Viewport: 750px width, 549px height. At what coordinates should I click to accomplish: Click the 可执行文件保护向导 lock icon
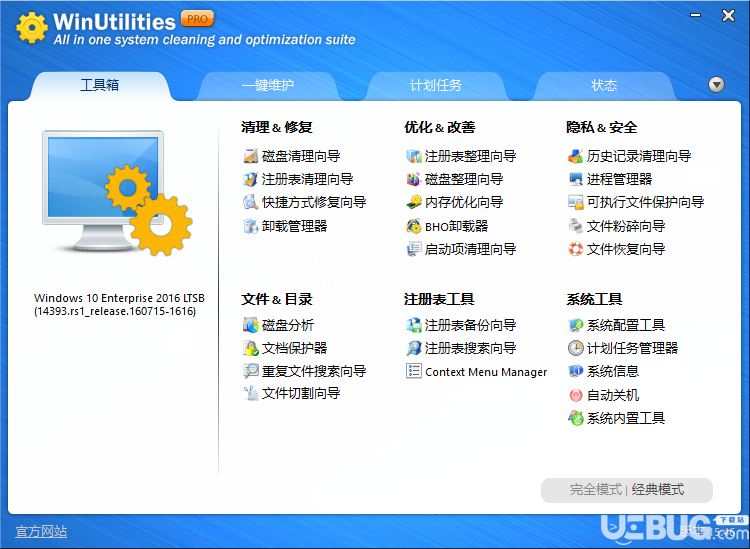[575, 202]
